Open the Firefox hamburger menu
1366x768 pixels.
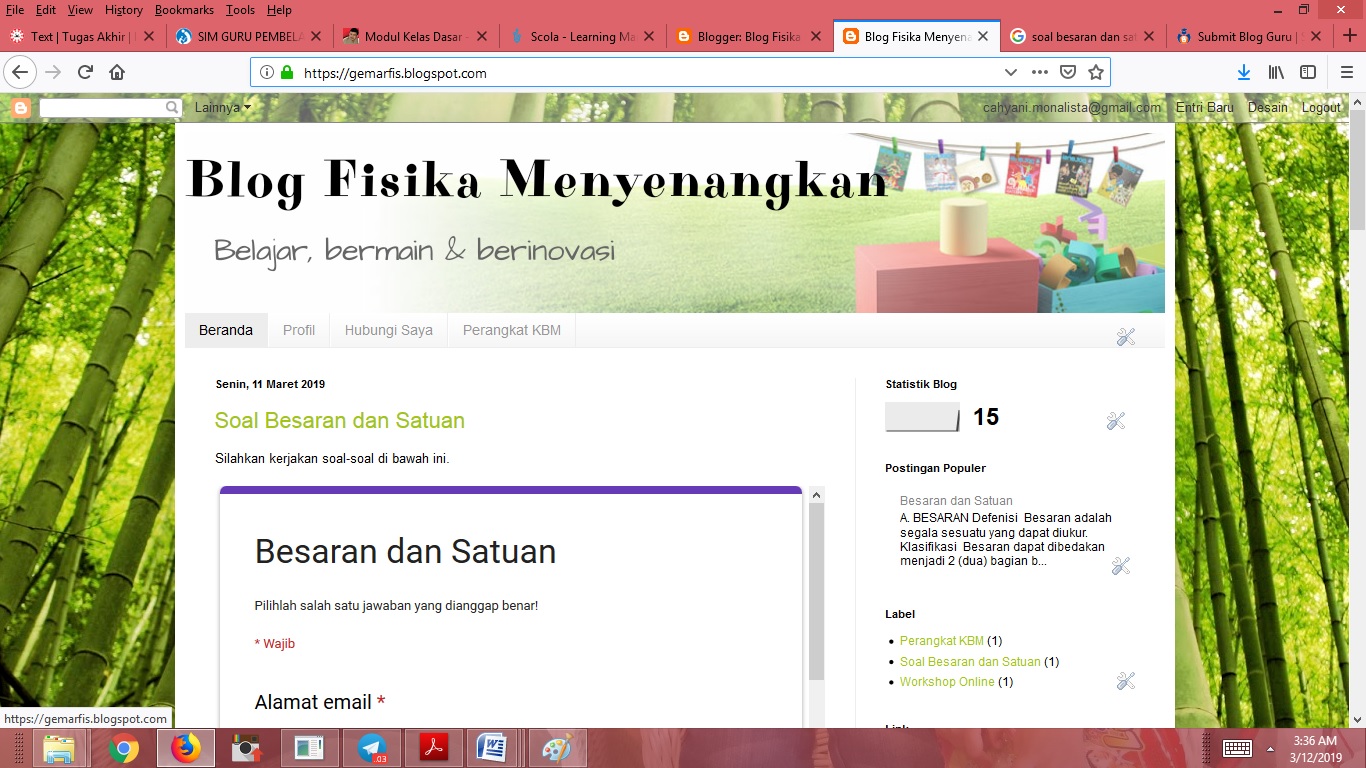[1346, 72]
